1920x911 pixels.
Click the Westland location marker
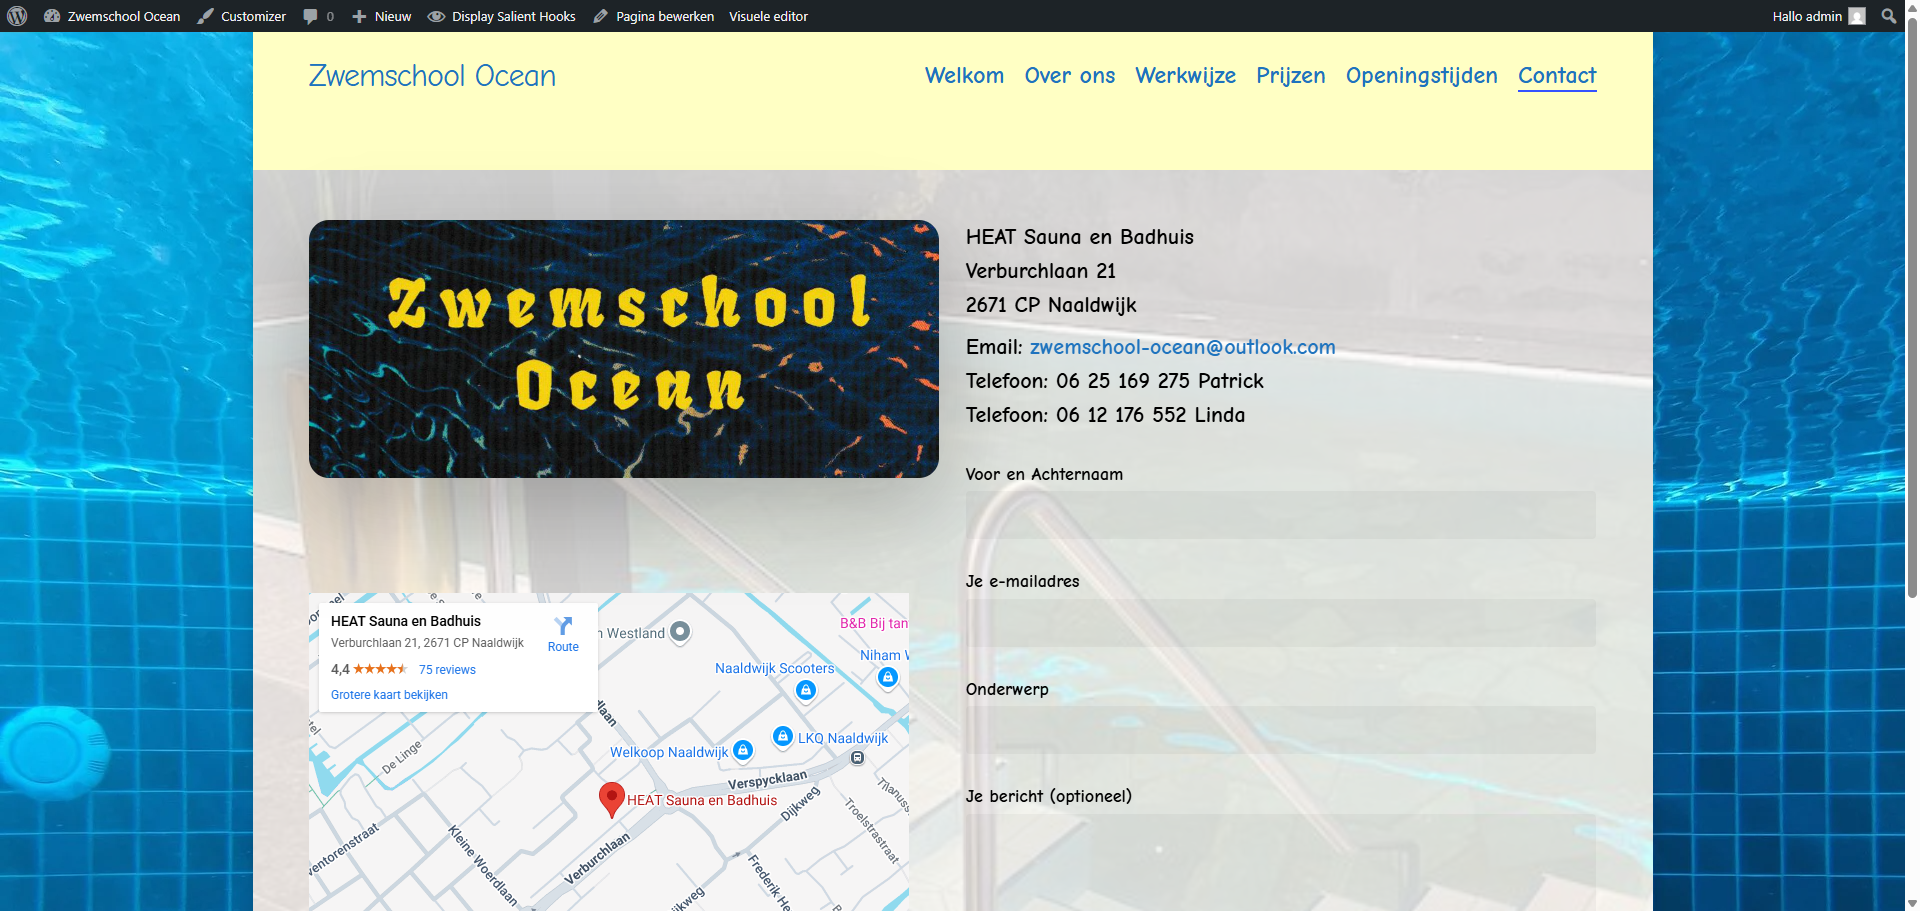tap(680, 632)
